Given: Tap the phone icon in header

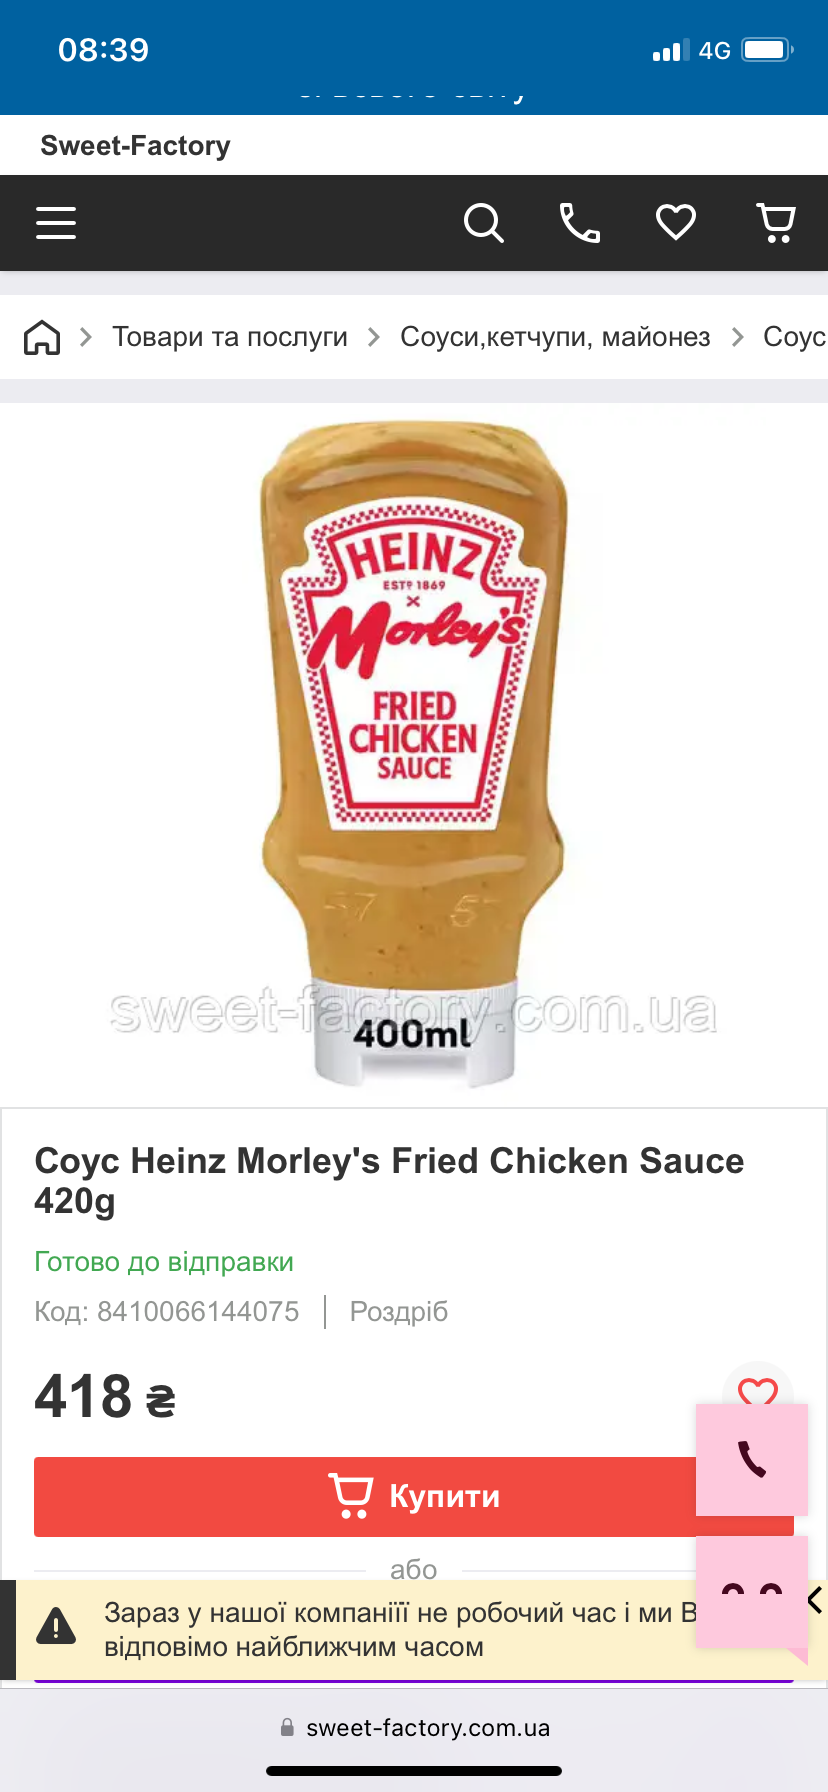Looking at the screenshot, I should 579,223.
